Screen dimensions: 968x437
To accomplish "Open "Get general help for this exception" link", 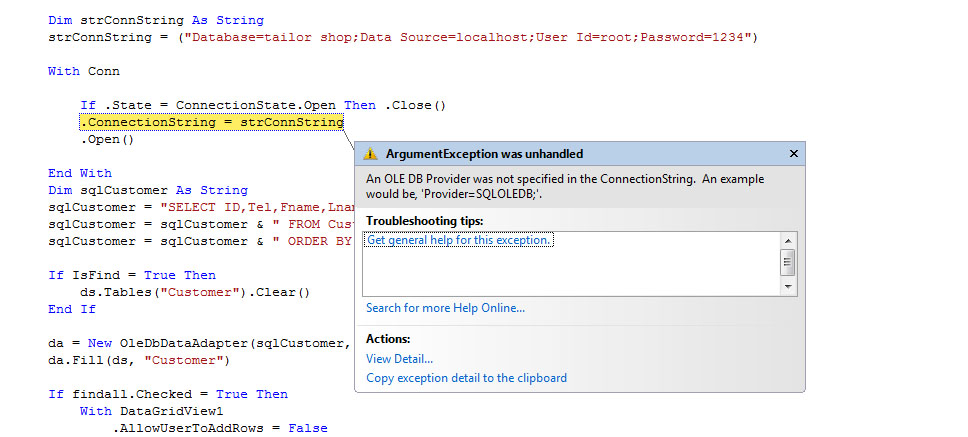I will pos(459,240).
